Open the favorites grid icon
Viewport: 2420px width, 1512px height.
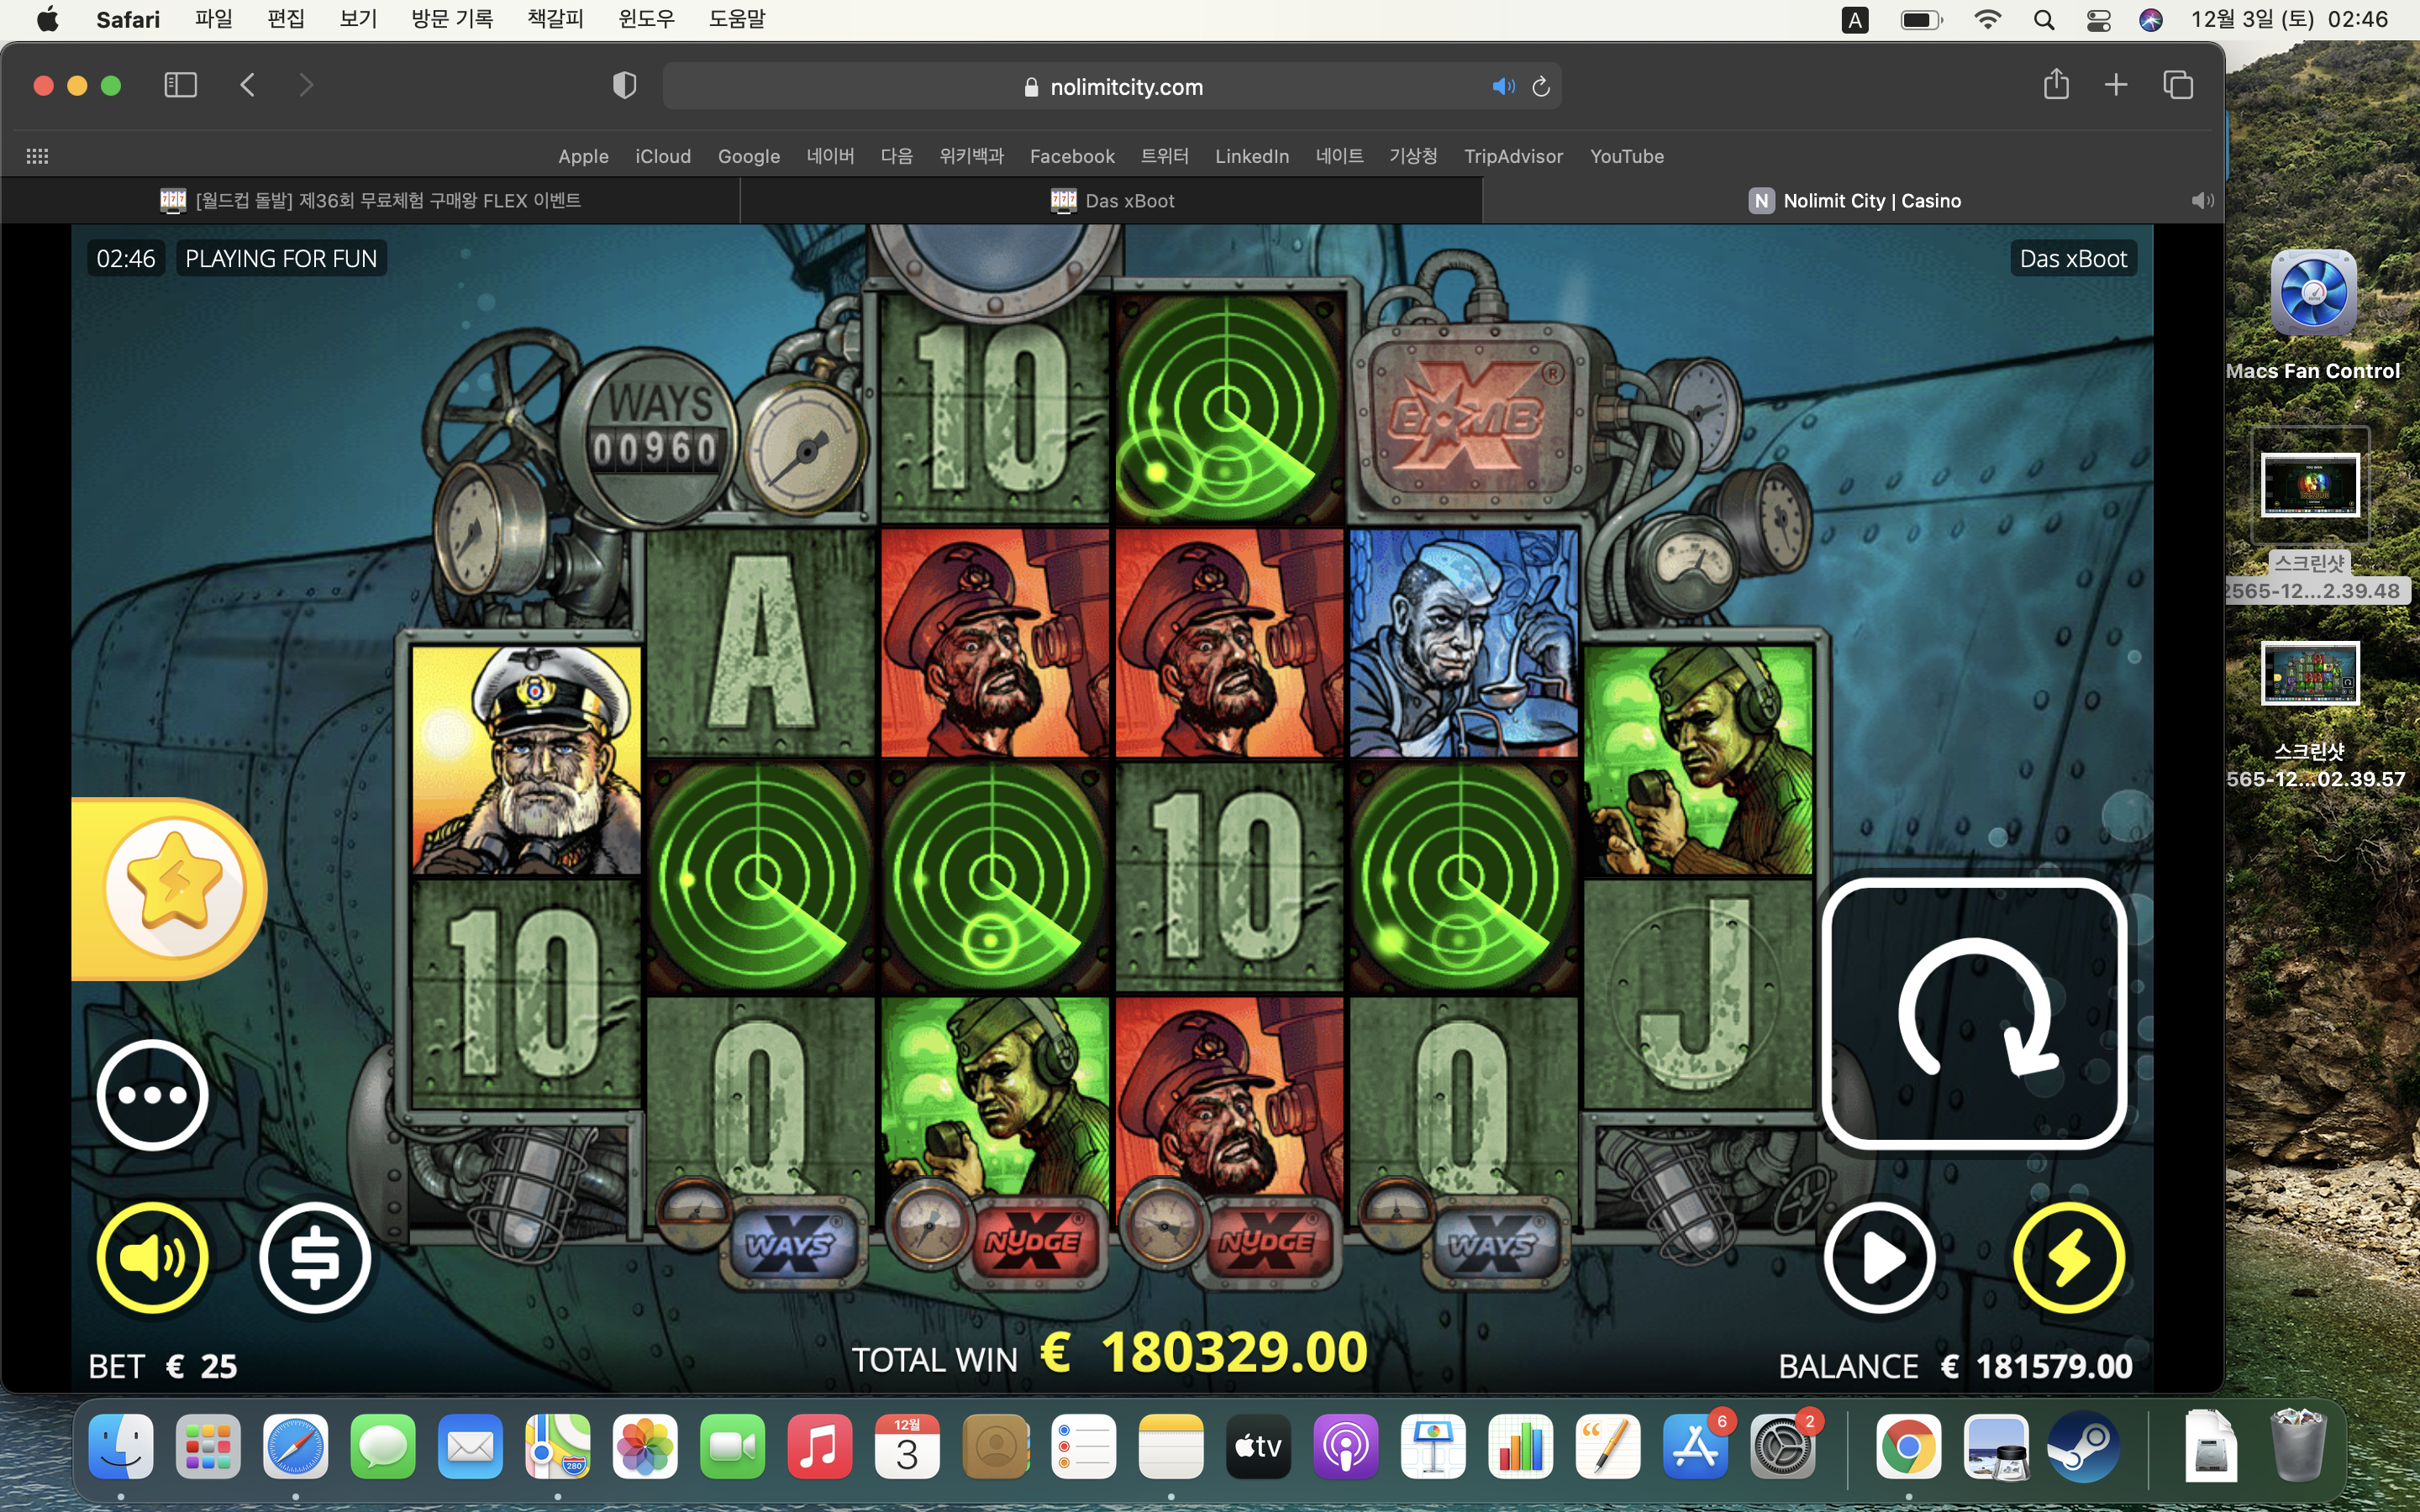pyautogui.click(x=37, y=156)
